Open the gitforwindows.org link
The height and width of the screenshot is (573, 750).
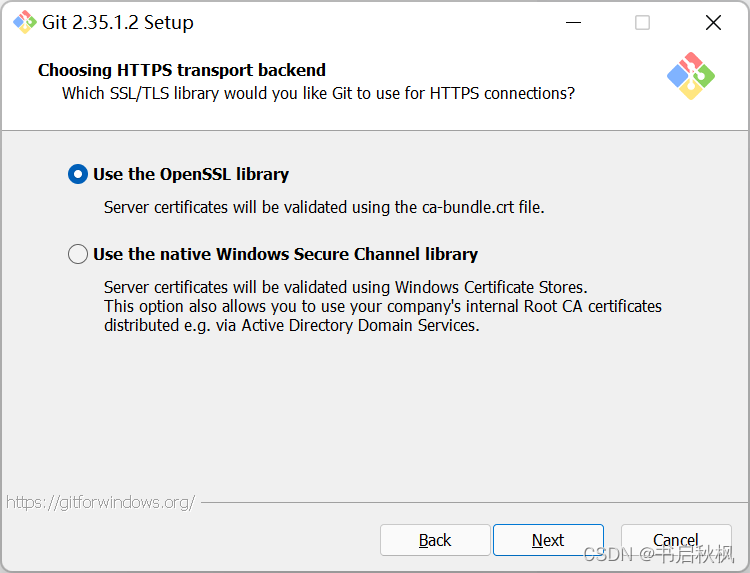[100, 502]
